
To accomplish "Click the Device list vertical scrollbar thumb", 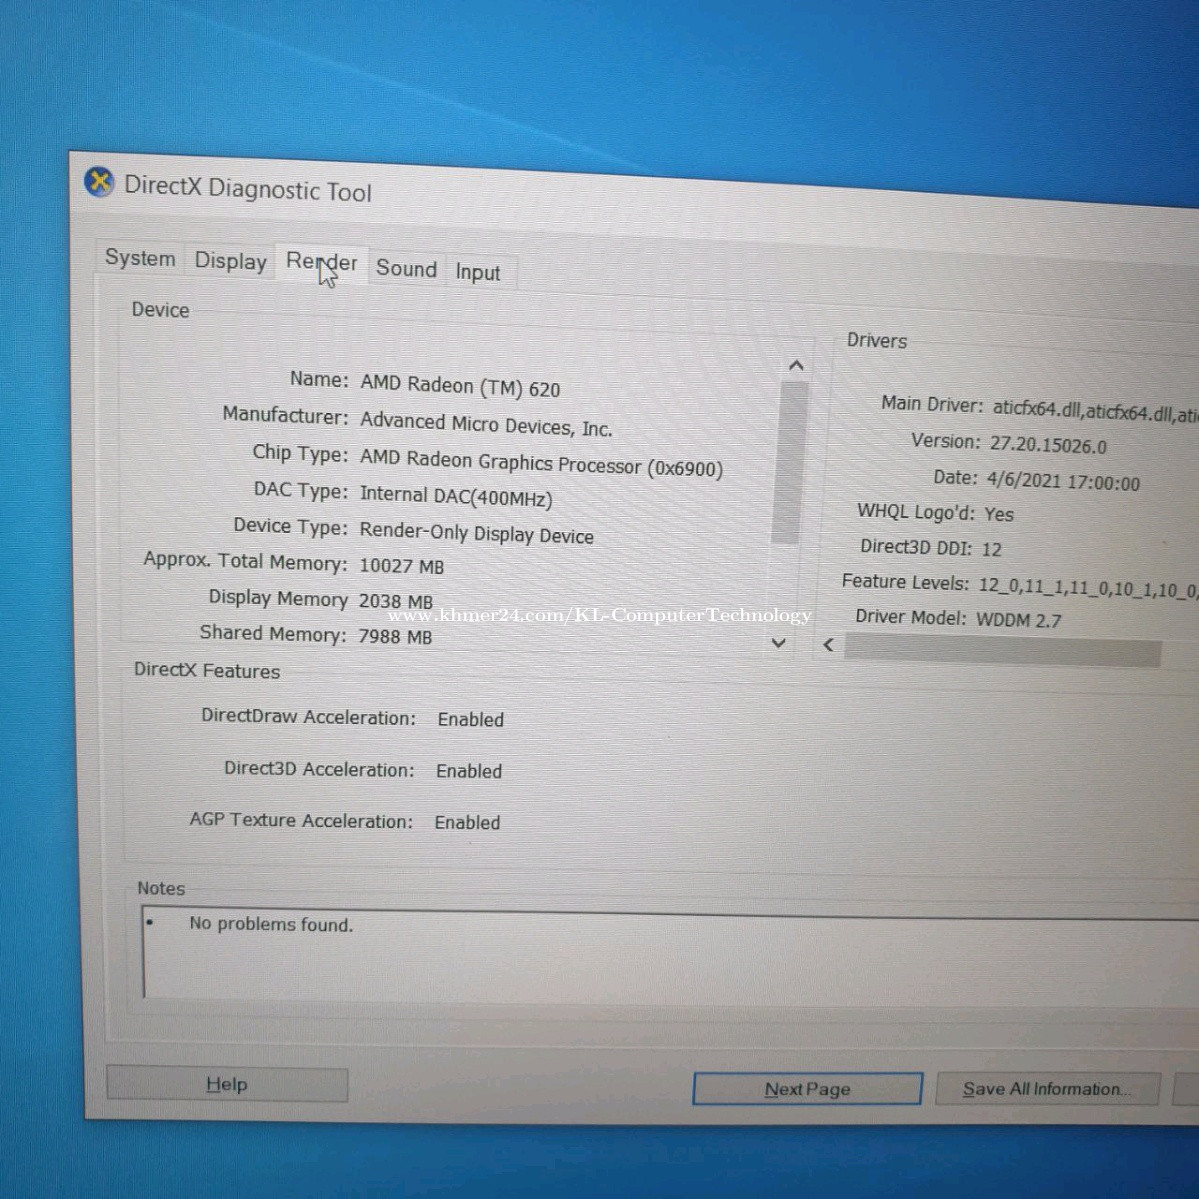I will tap(790, 463).
